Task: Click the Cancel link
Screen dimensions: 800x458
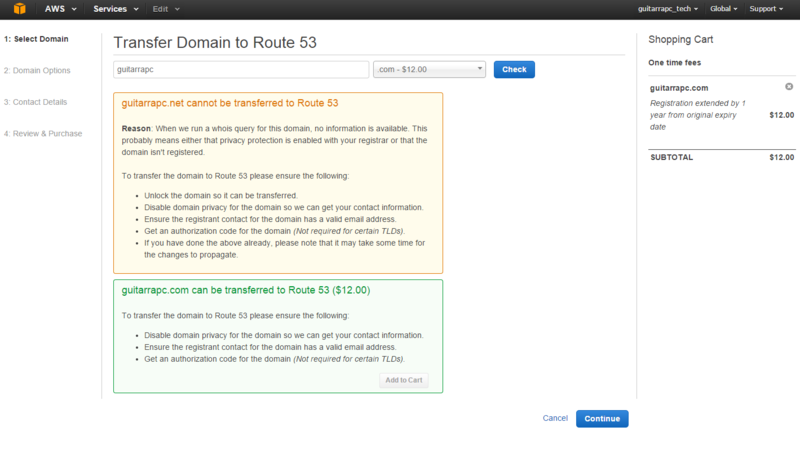Action: [555, 418]
